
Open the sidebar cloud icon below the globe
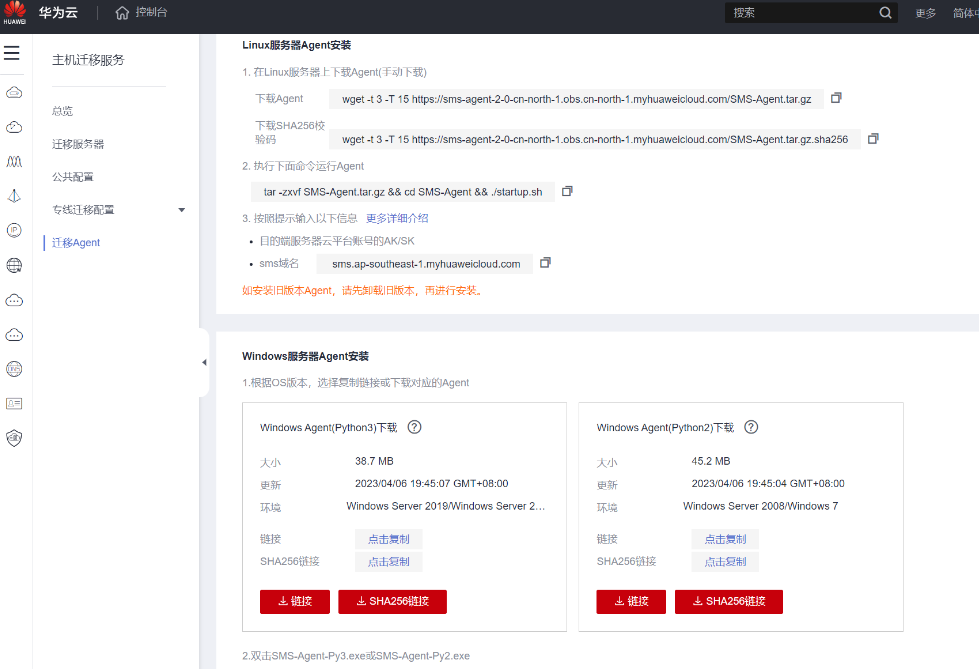(14, 300)
